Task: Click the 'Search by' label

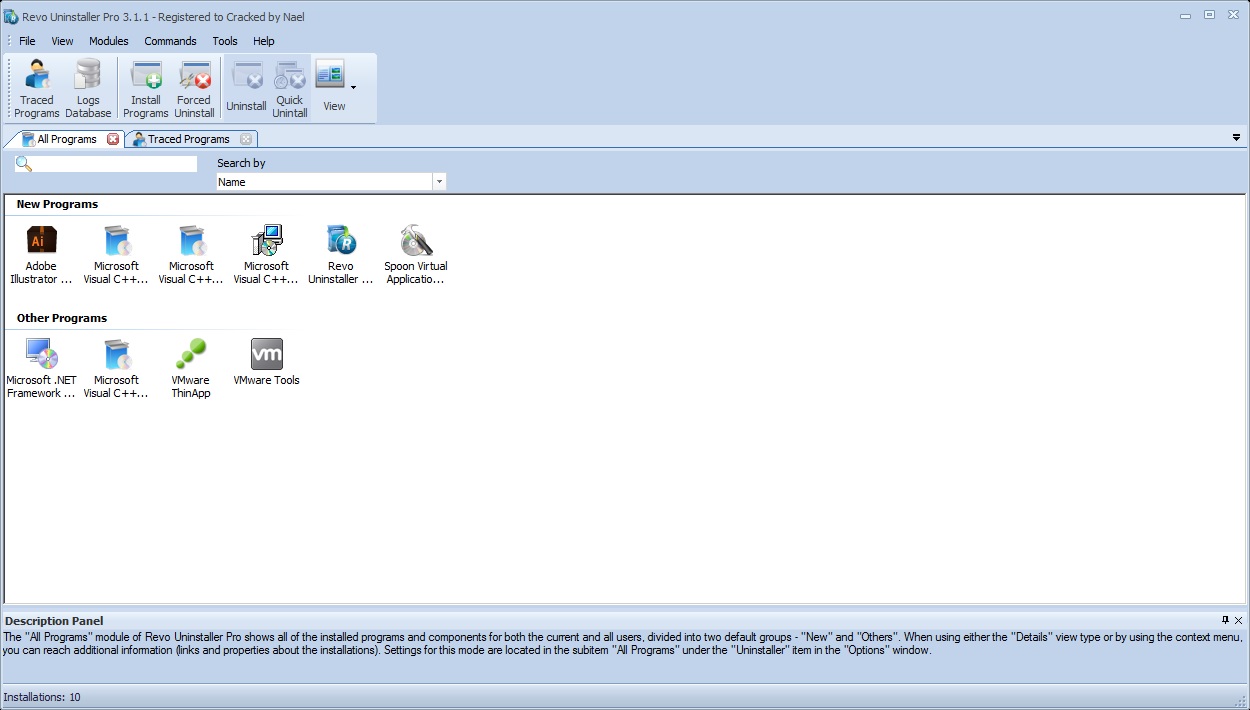Action: (241, 163)
